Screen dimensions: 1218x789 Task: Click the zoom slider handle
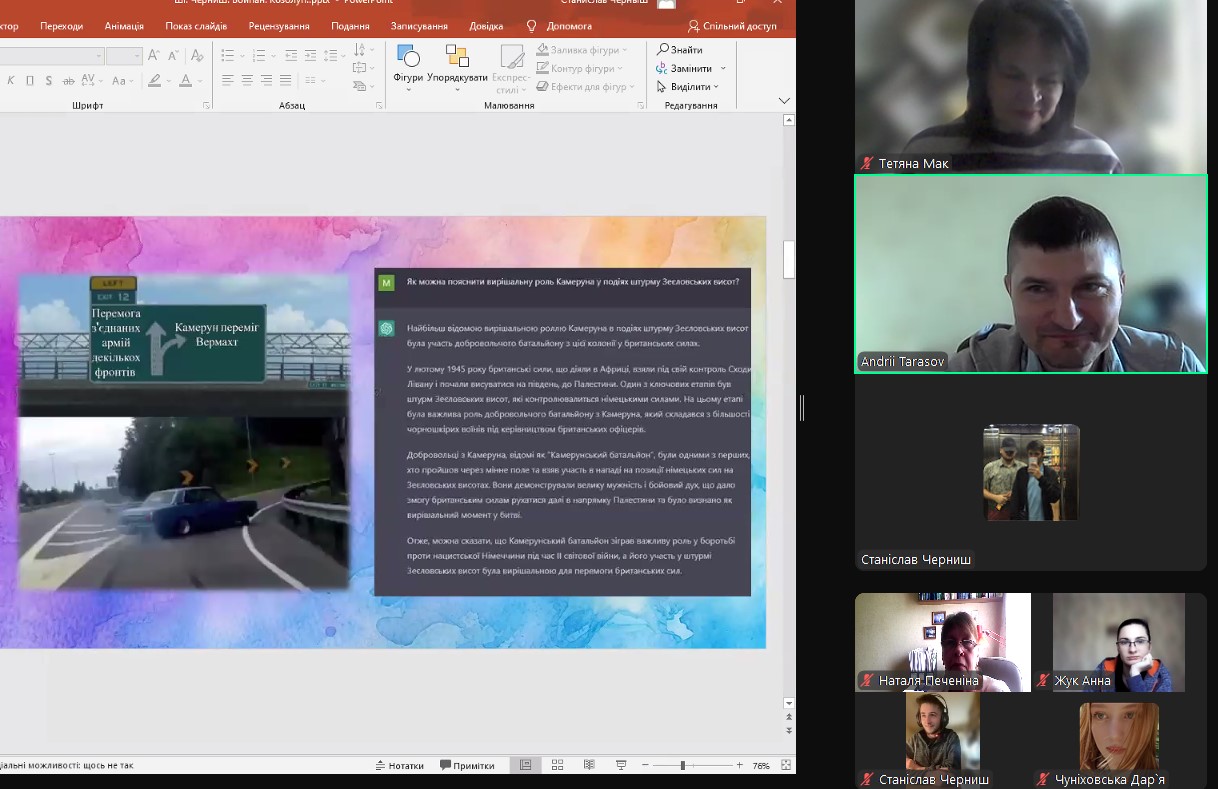coord(682,765)
